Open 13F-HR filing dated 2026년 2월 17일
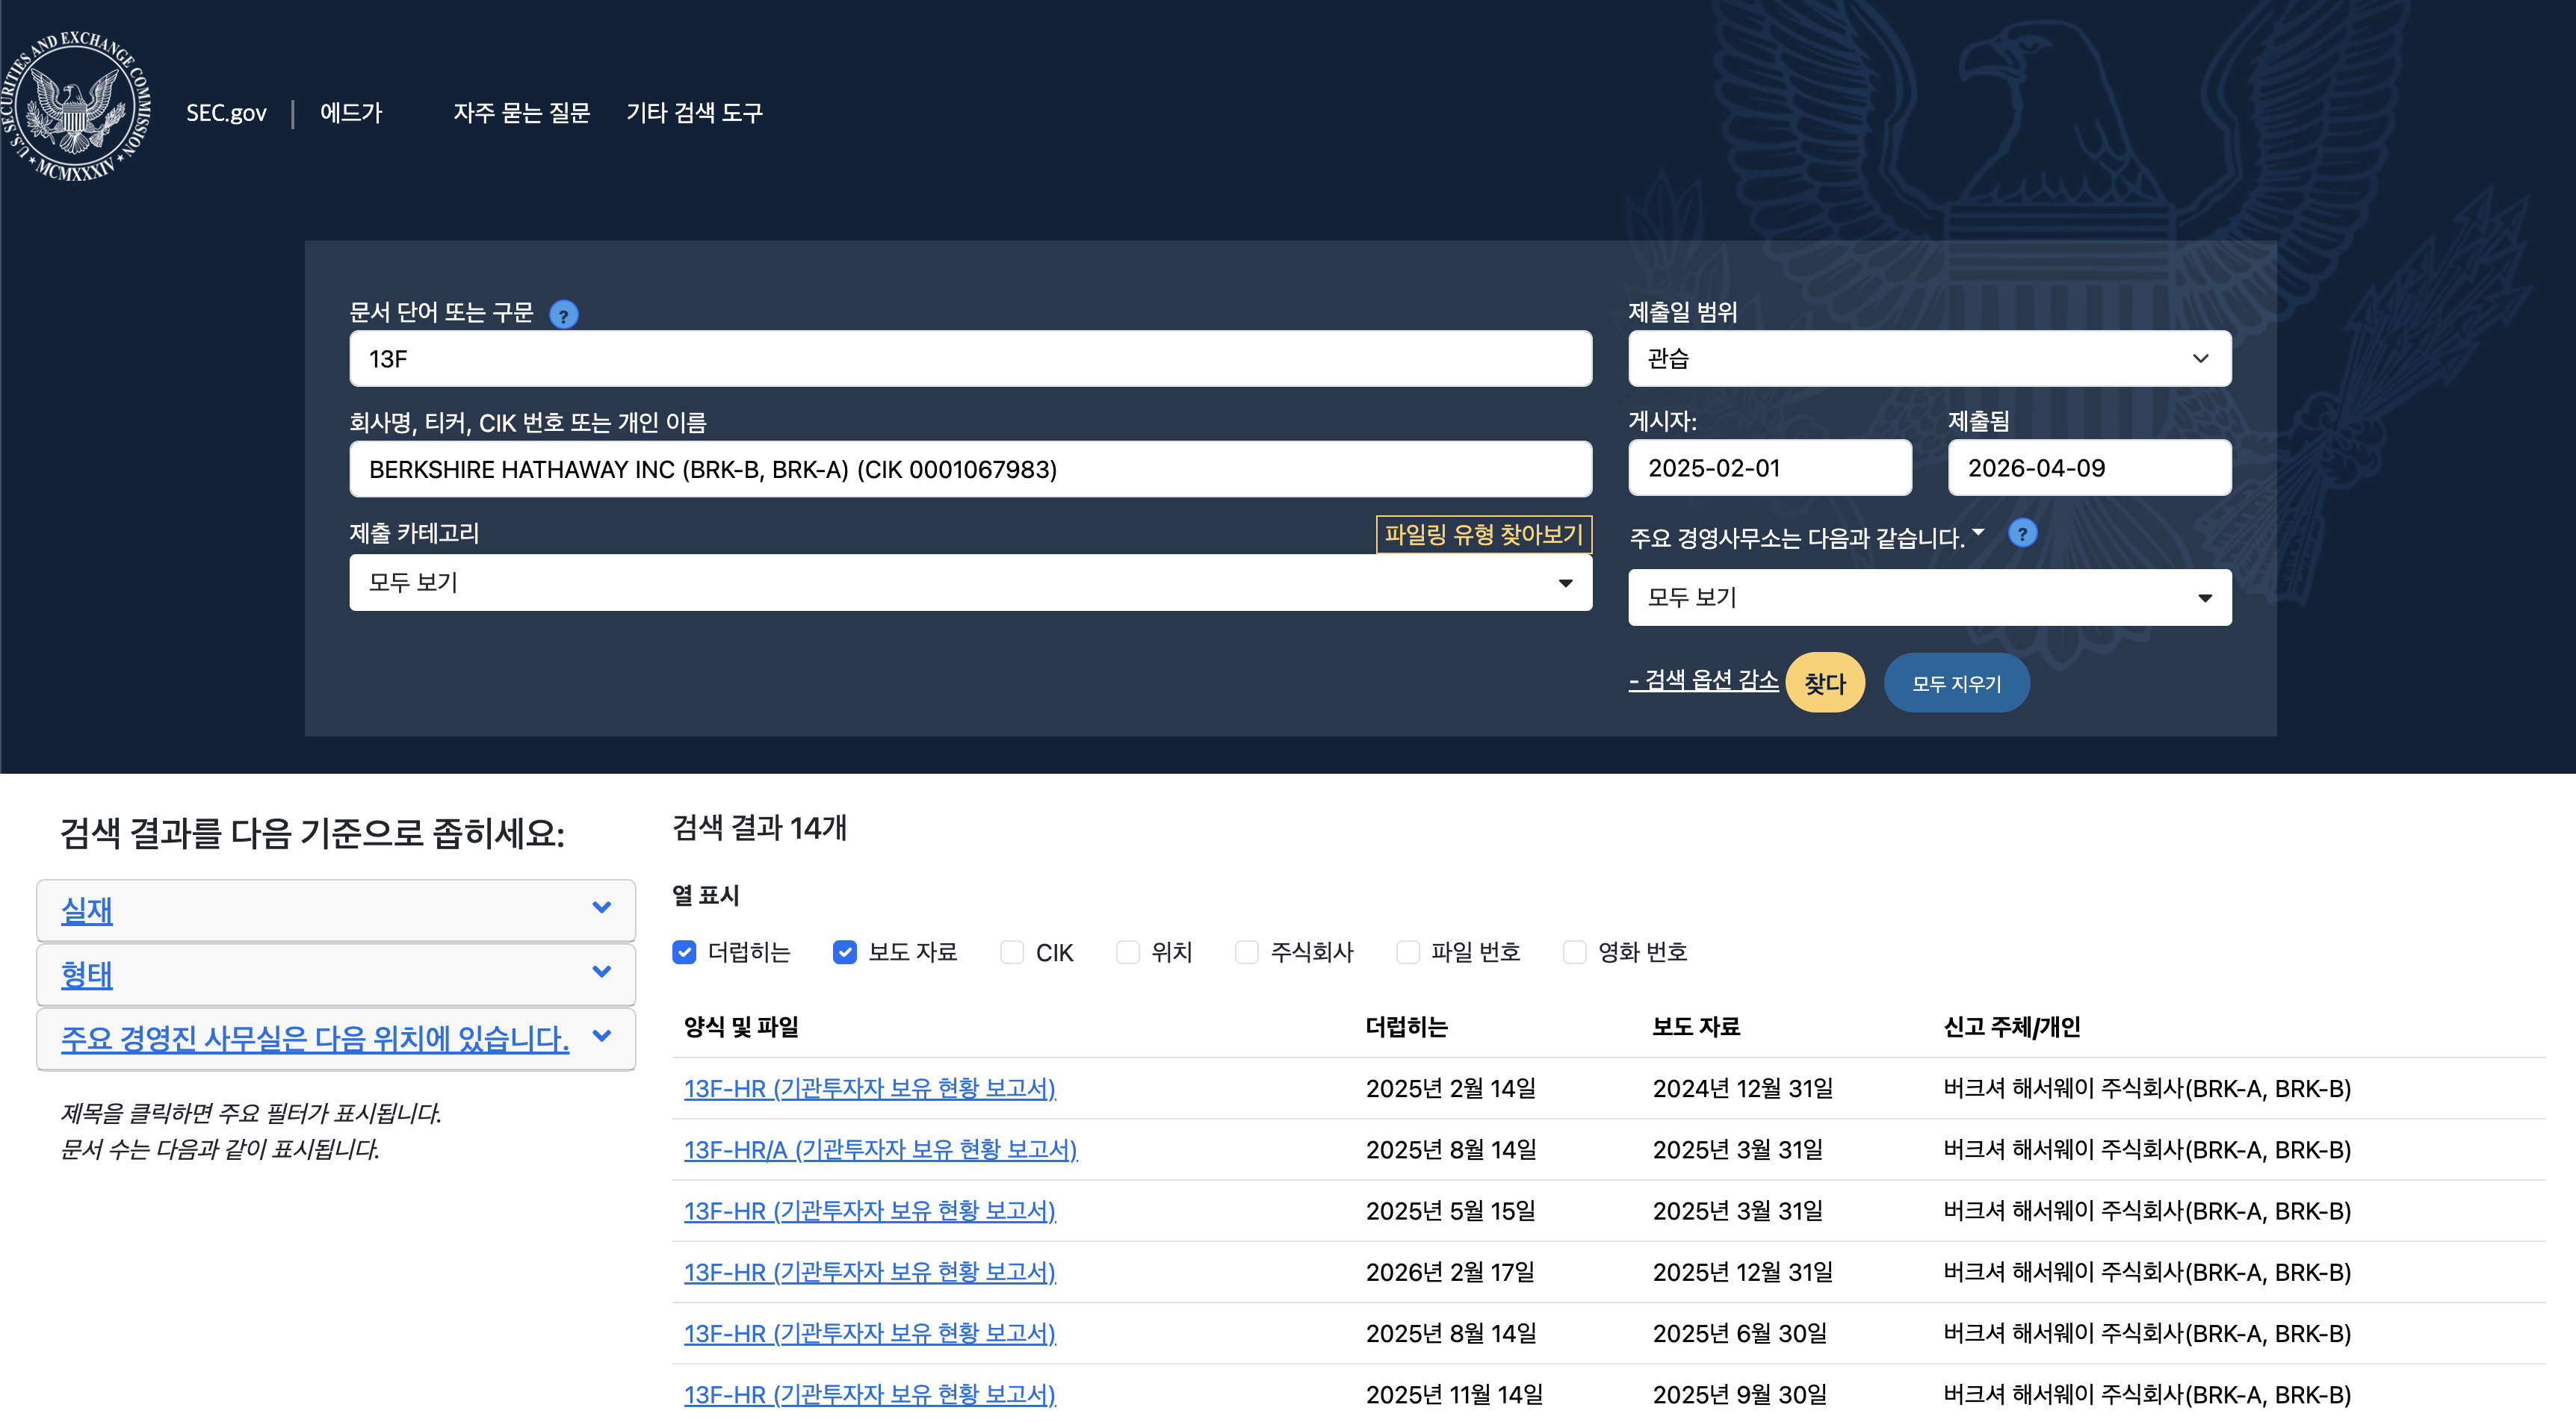 [869, 1272]
